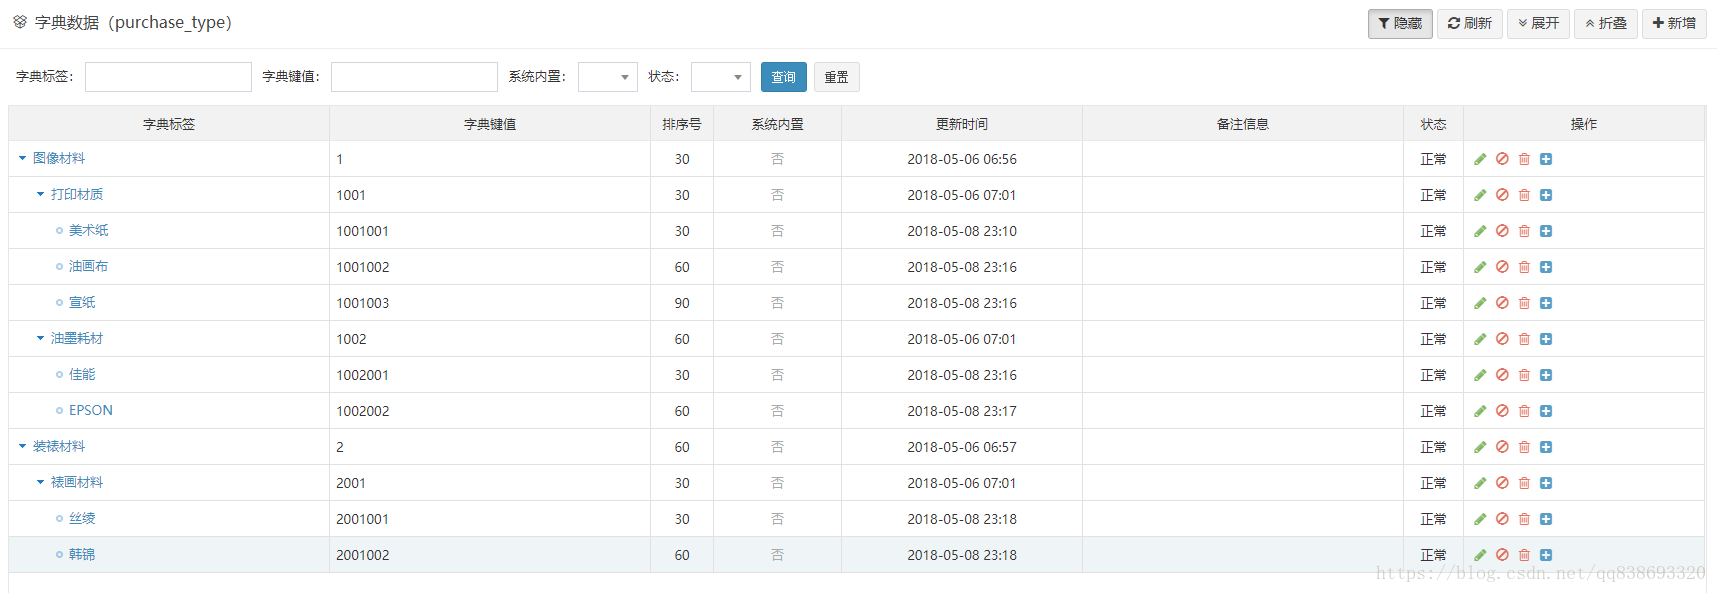
Task: Delete the 图像材料 row
Action: (1524, 159)
